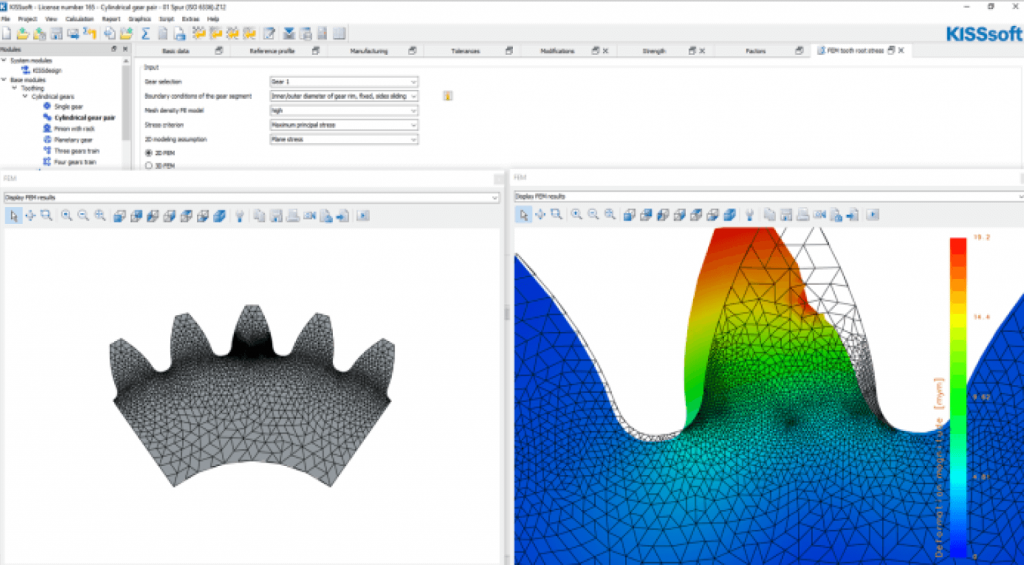Open the 2D modeling assumption dropdown
The height and width of the screenshot is (565, 1024).
pyautogui.click(x=344, y=139)
